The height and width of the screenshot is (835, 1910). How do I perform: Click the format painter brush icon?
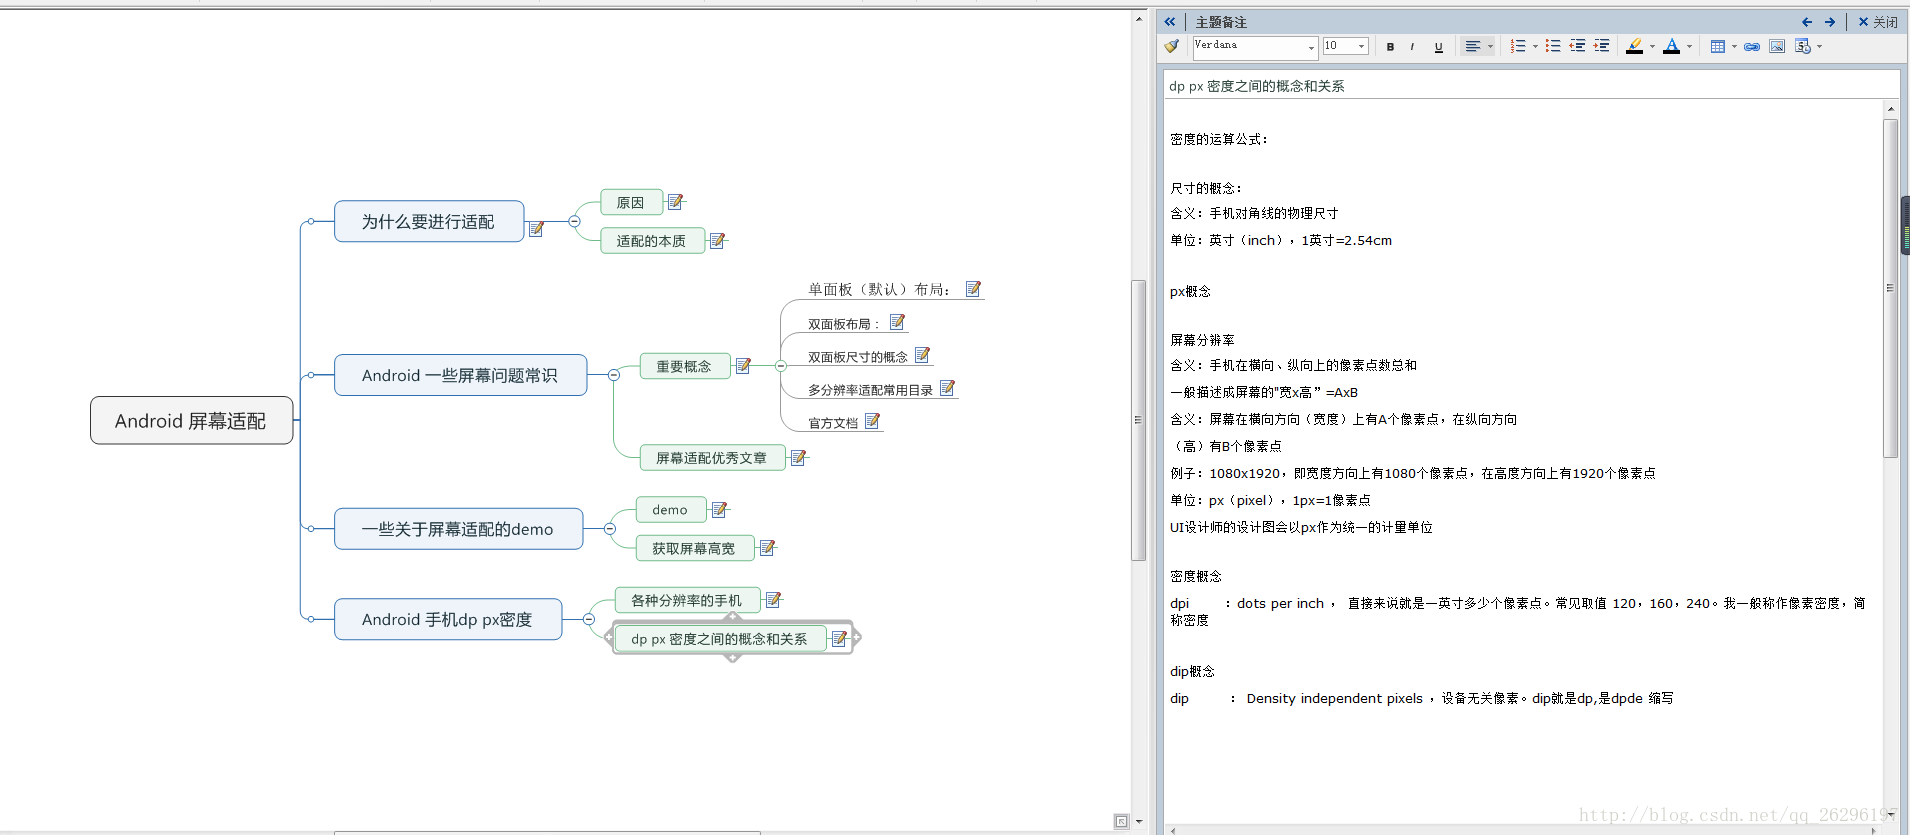pos(1172,46)
